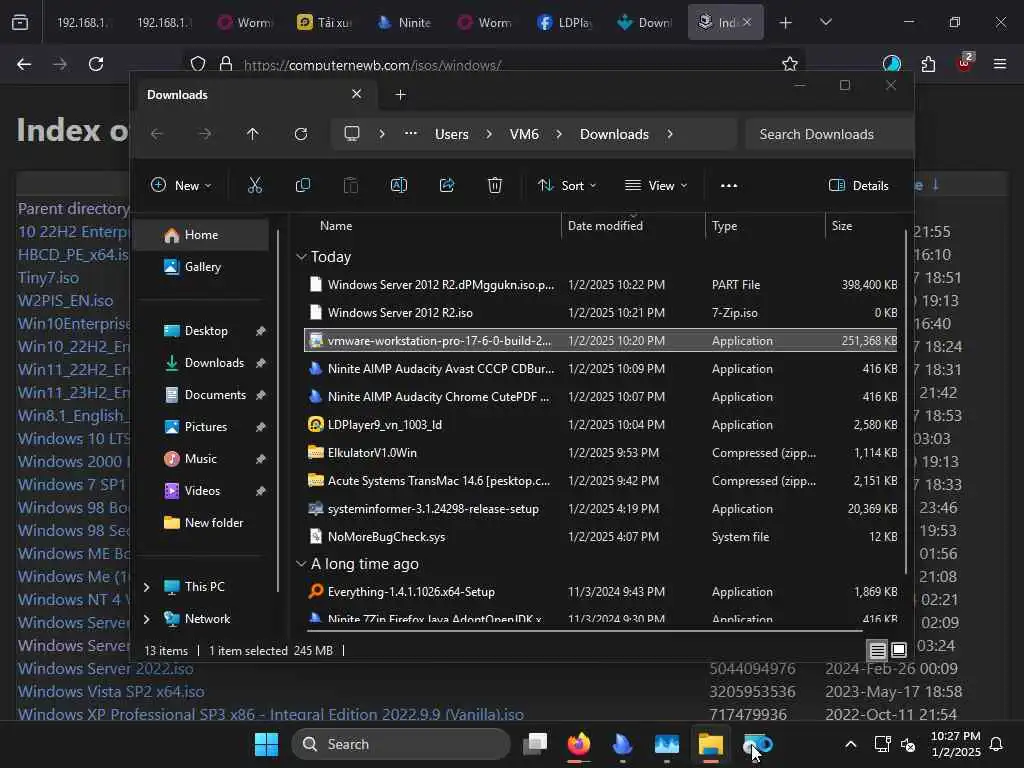Open the View dropdown menu
This screenshot has height=768, width=1024.
(656, 185)
